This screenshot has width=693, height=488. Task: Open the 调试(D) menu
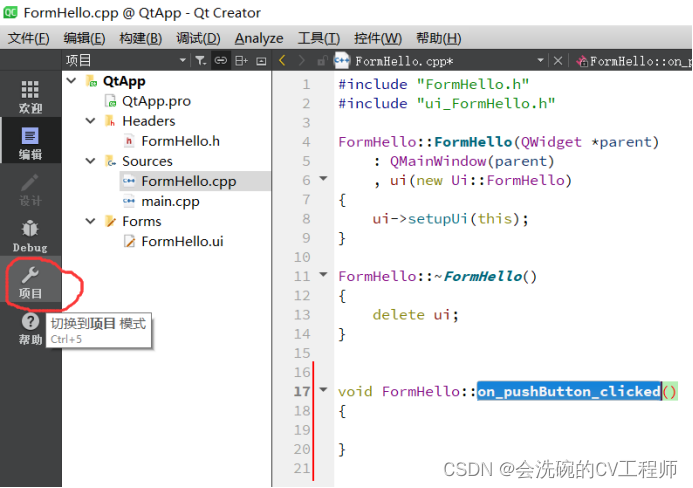(198, 38)
